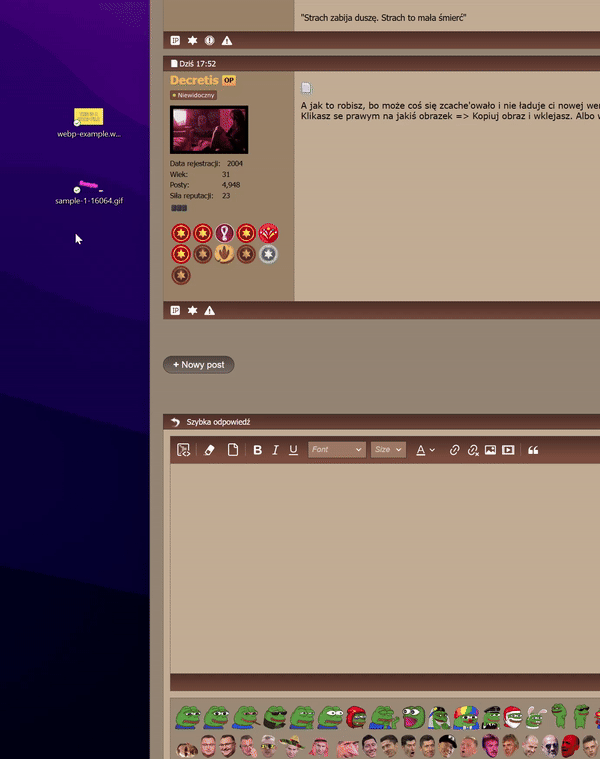Open Decretis user profile link

(194, 80)
